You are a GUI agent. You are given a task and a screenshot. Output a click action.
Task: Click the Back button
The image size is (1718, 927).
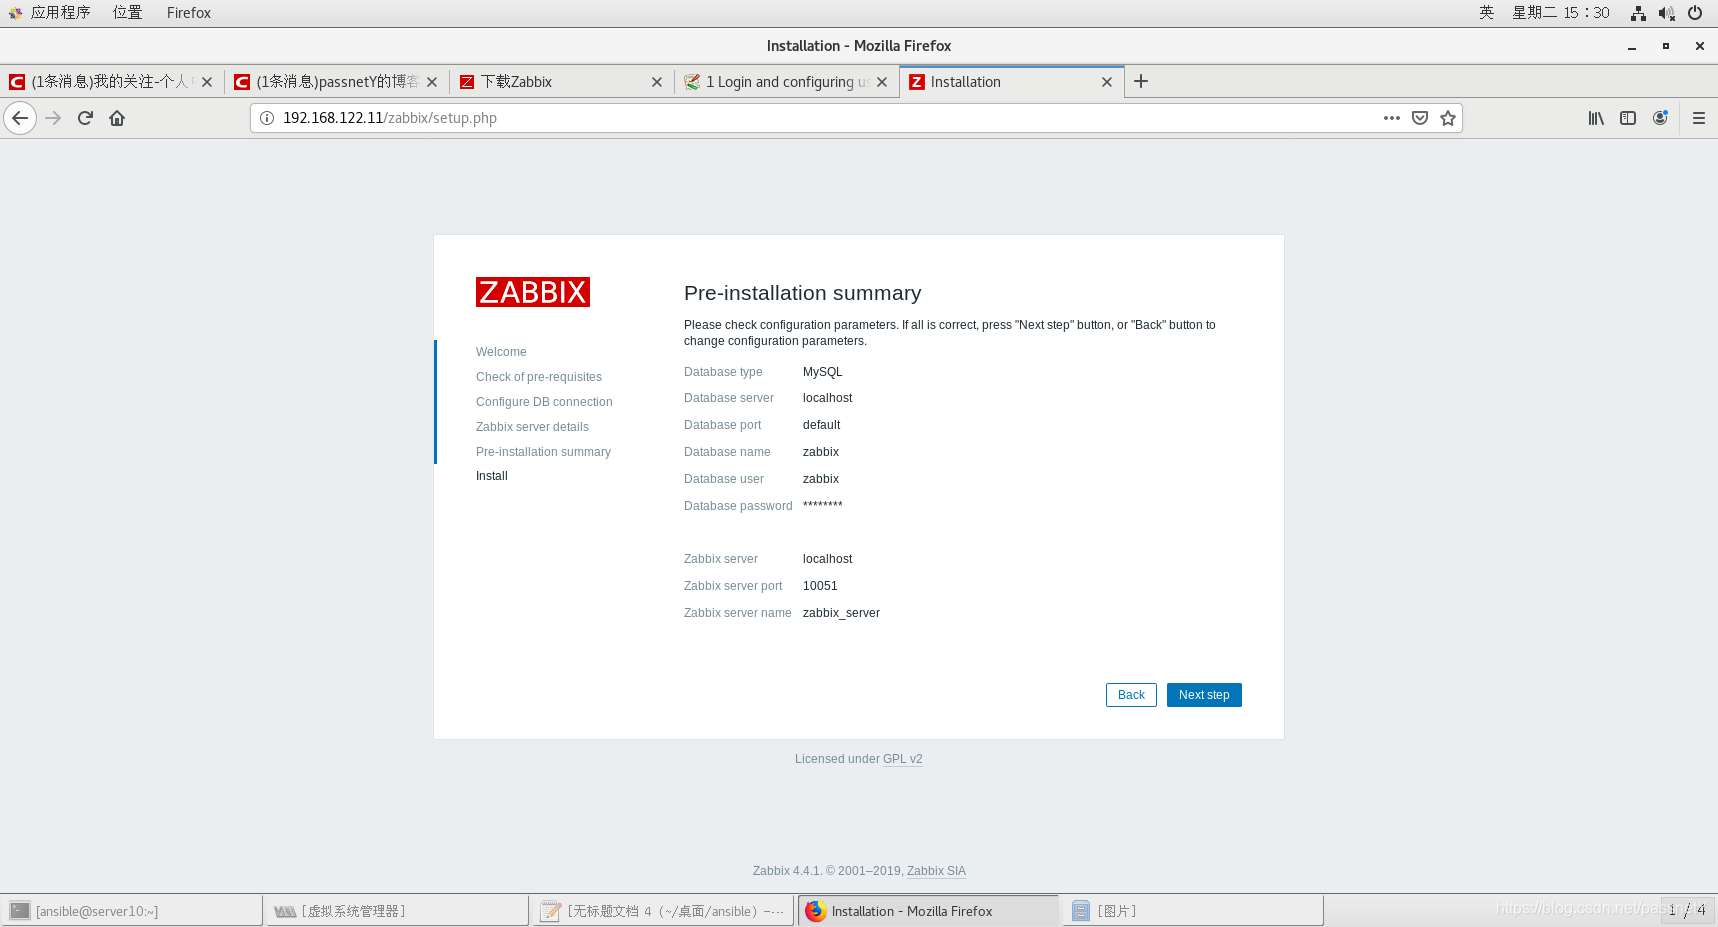tap(1131, 695)
